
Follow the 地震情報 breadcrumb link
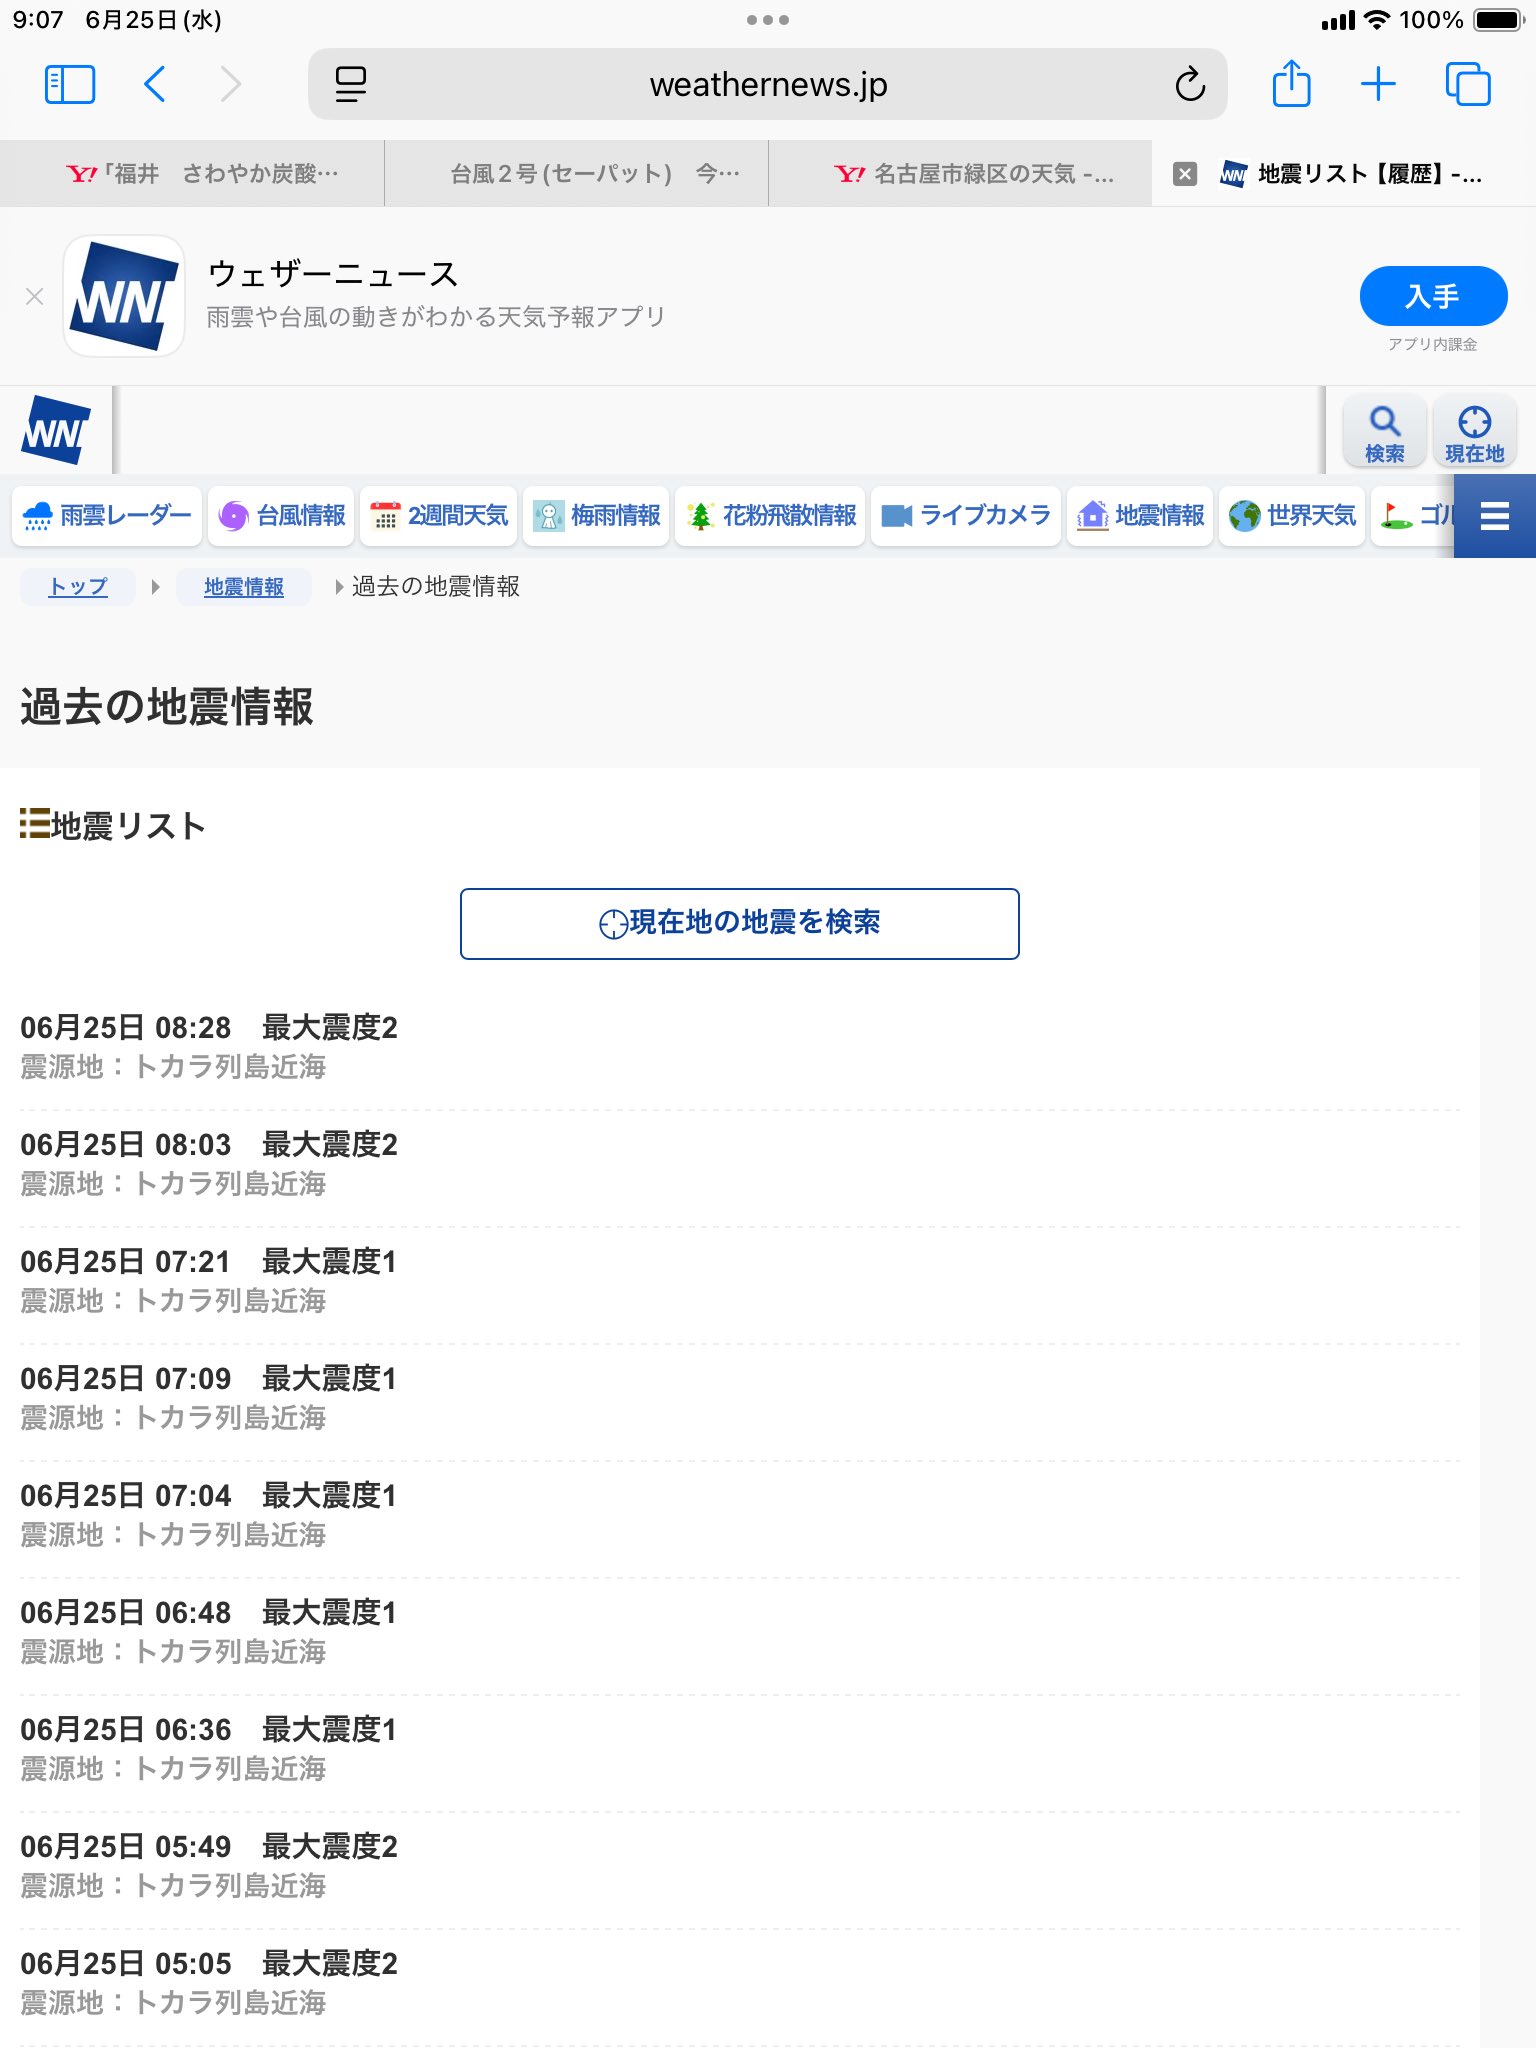point(244,587)
